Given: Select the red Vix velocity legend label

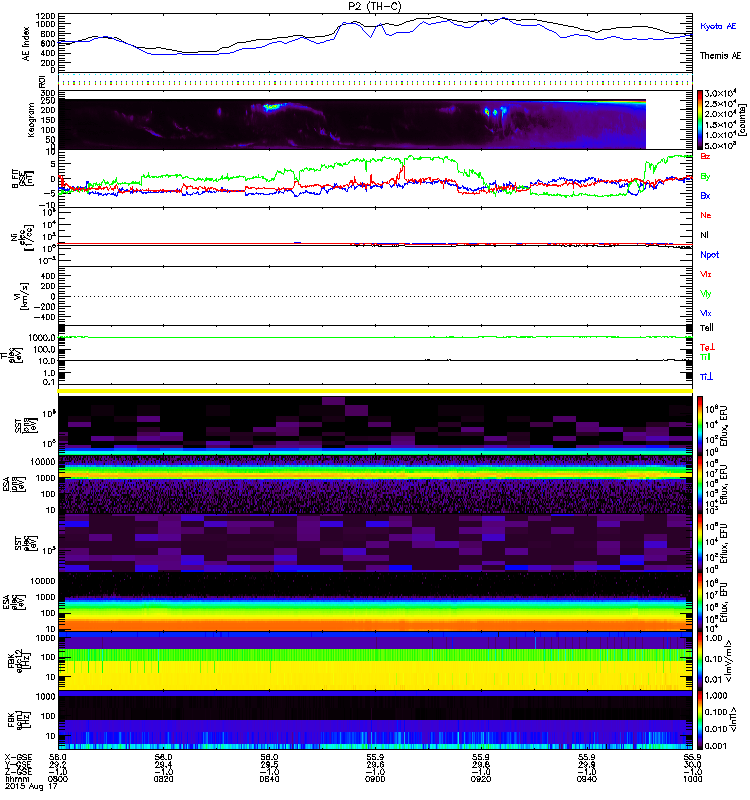Looking at the screenshot, I should pyautogui.click(x=706, y=274).
